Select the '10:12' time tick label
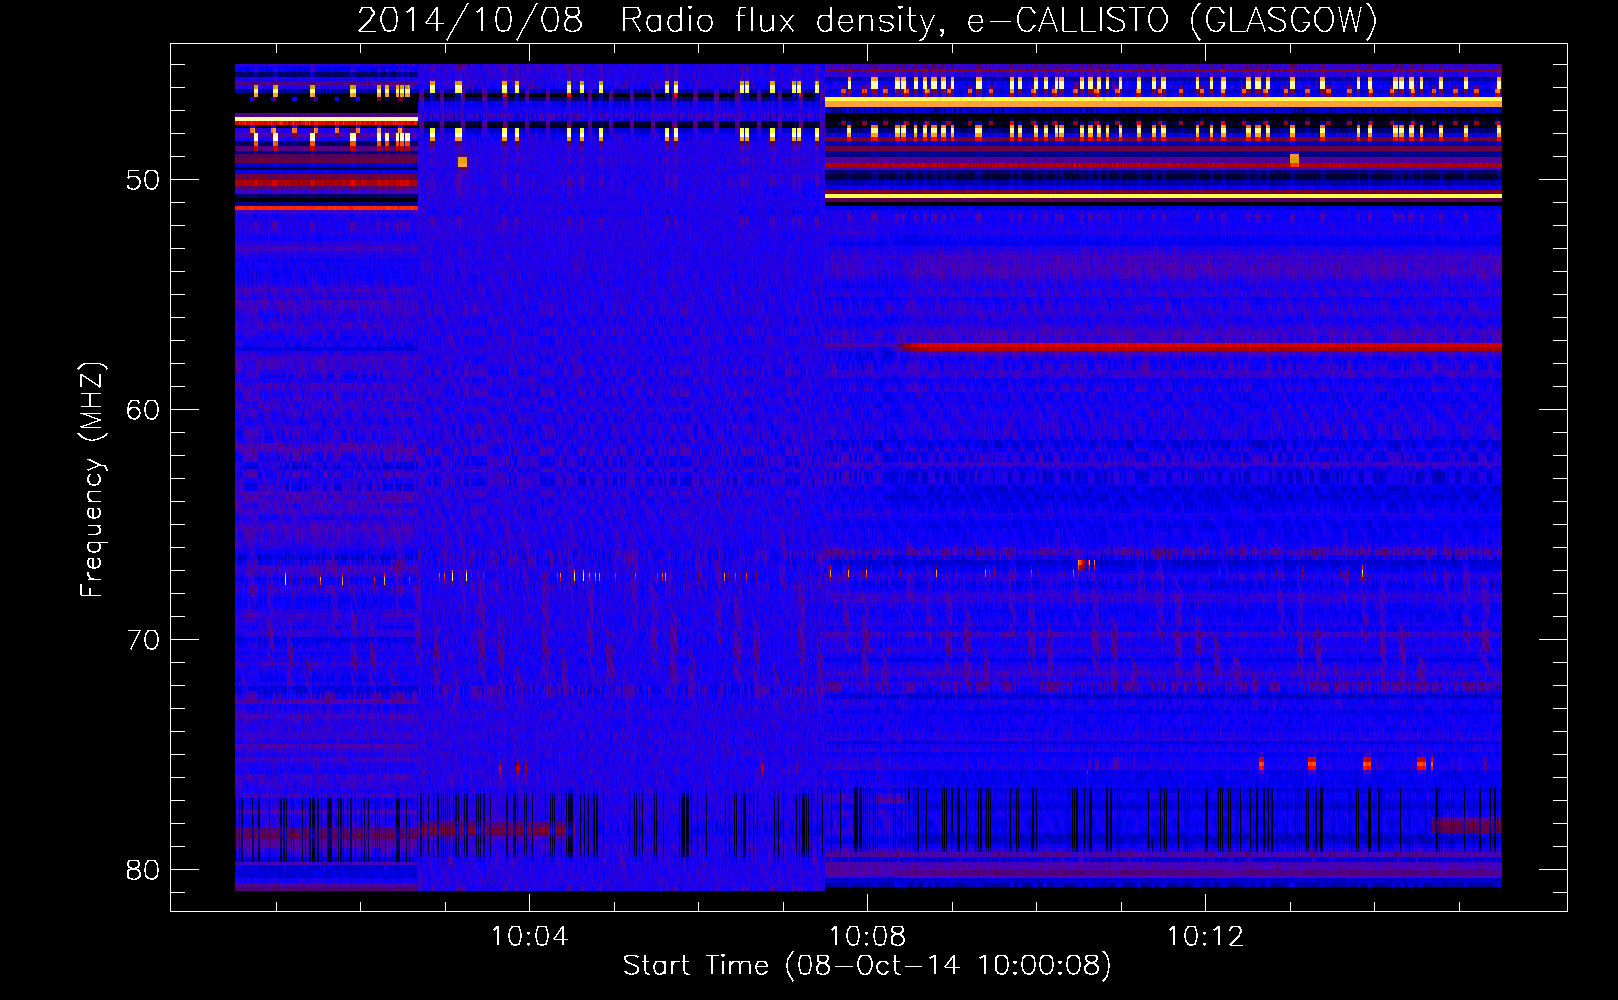The width and height of the screenshot is (1618, 1000). point(1205,937)
